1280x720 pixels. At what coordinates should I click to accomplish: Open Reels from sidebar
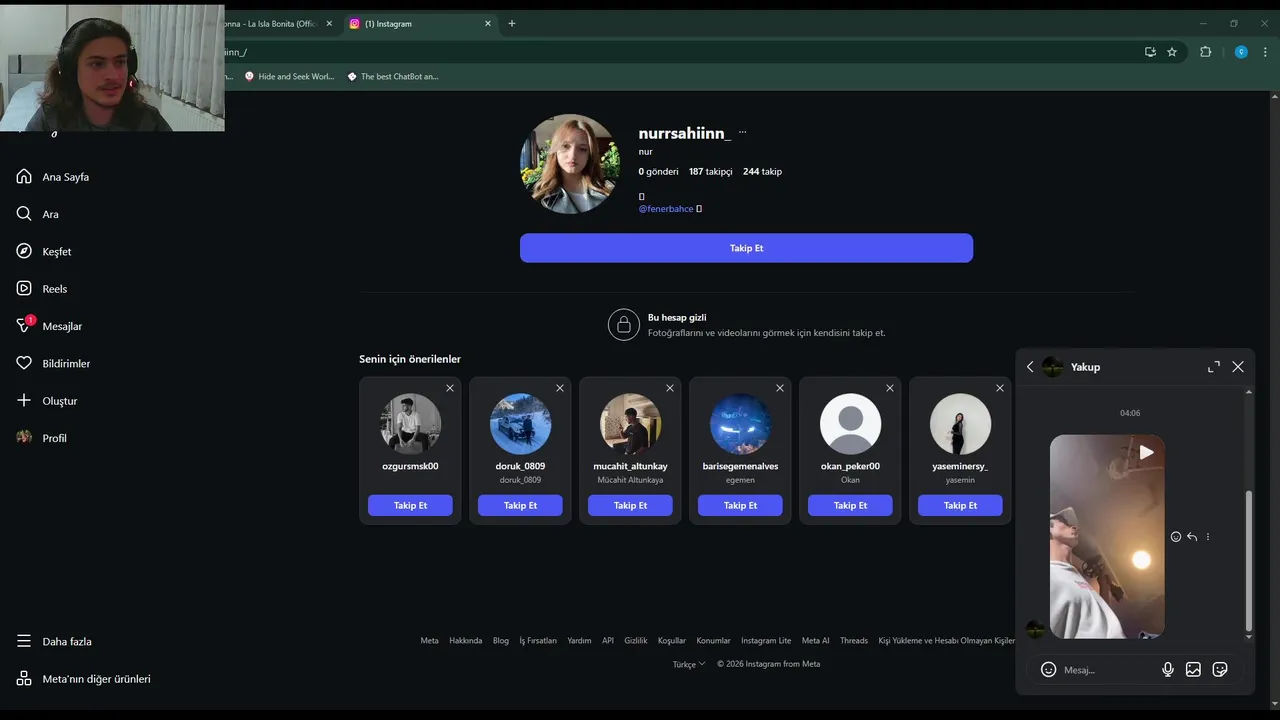pyautogui.click(x=42, y=289)
